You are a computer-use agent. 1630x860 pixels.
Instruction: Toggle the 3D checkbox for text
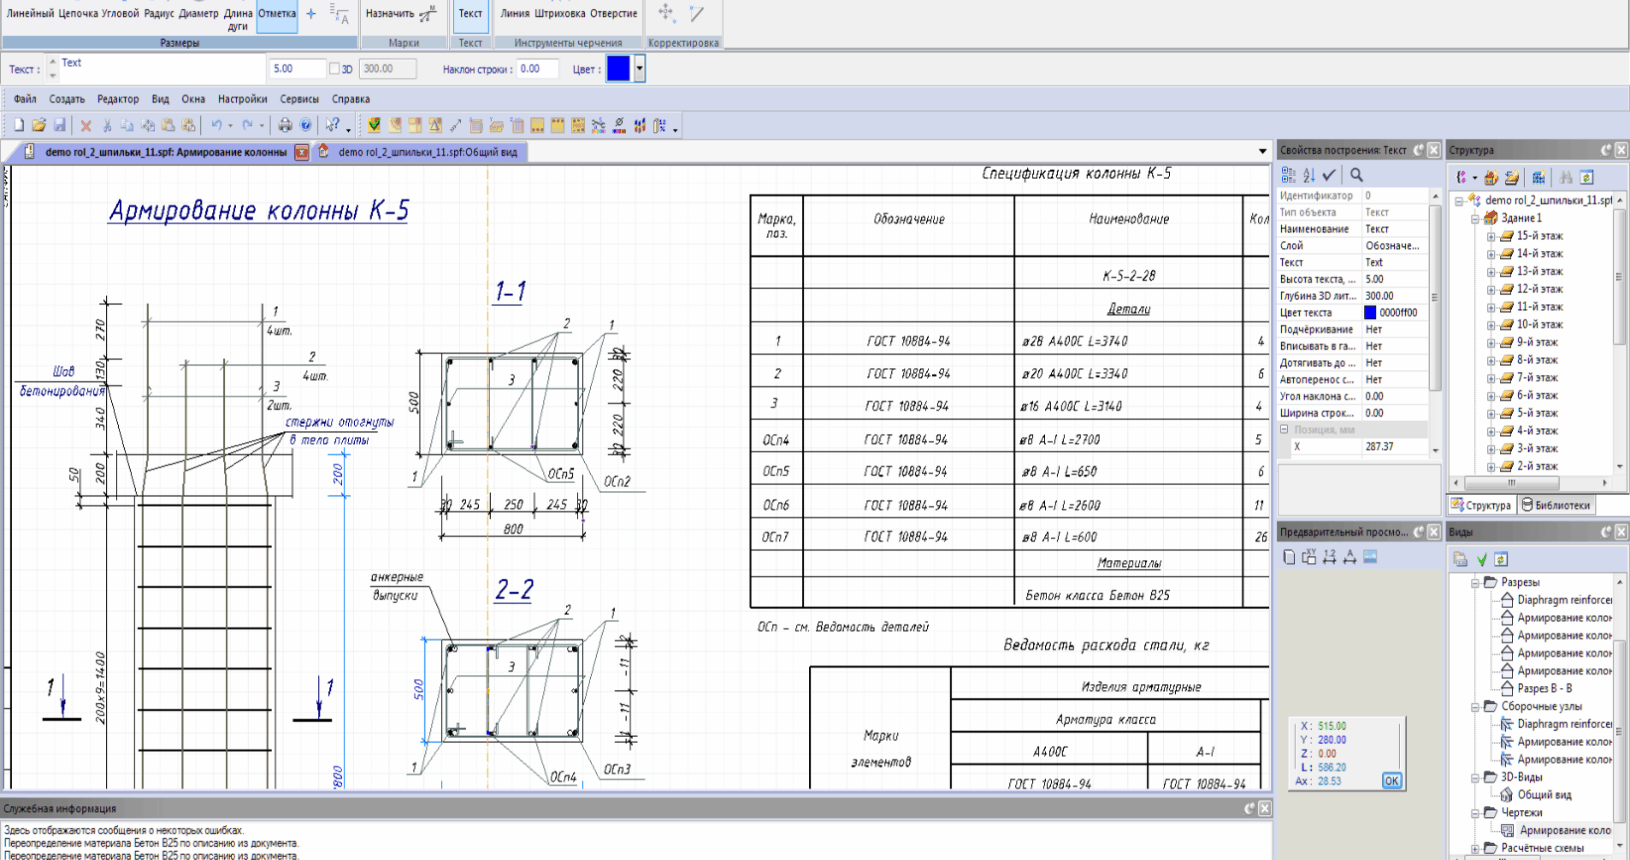pyautogui.click(x=335, y=69)
